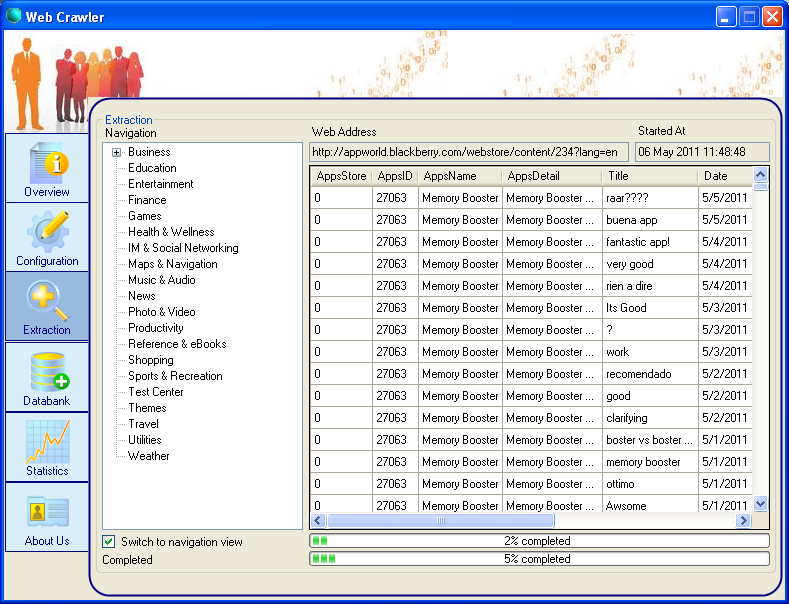Select Sports & Recreation category

175,376
